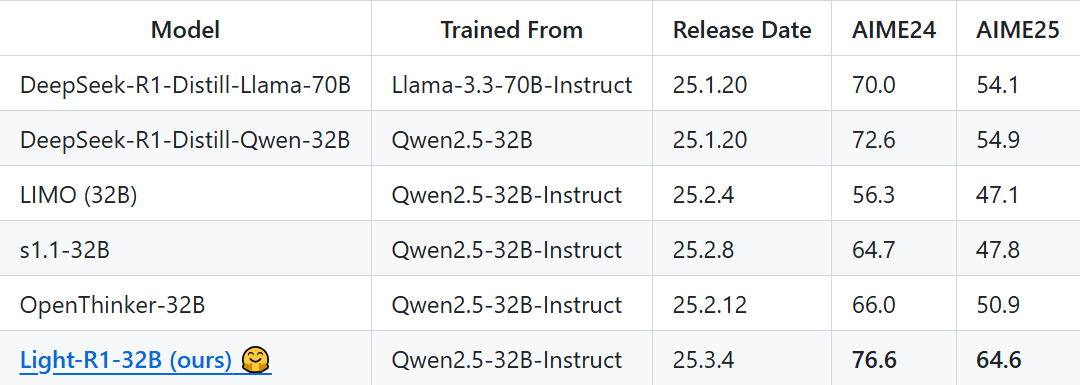Image resolution: width=1080 pixels, height=385 pixels.
Task: Open the Light-R1-32B (ours) link
Action: (126, 360)
